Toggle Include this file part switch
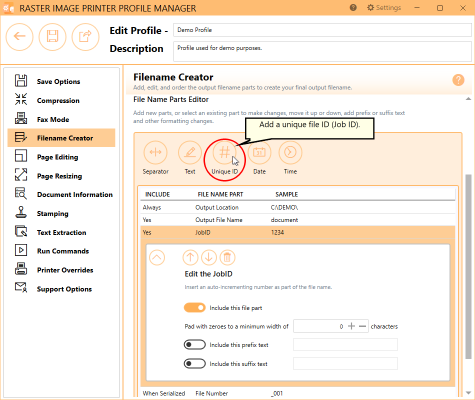Screen dimensions: 475x400 point(195,308)
